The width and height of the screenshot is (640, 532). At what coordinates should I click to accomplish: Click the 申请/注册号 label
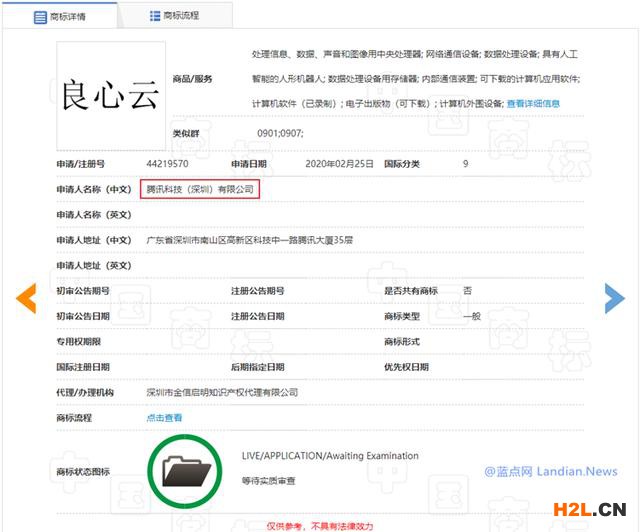[x=81, y=164]
